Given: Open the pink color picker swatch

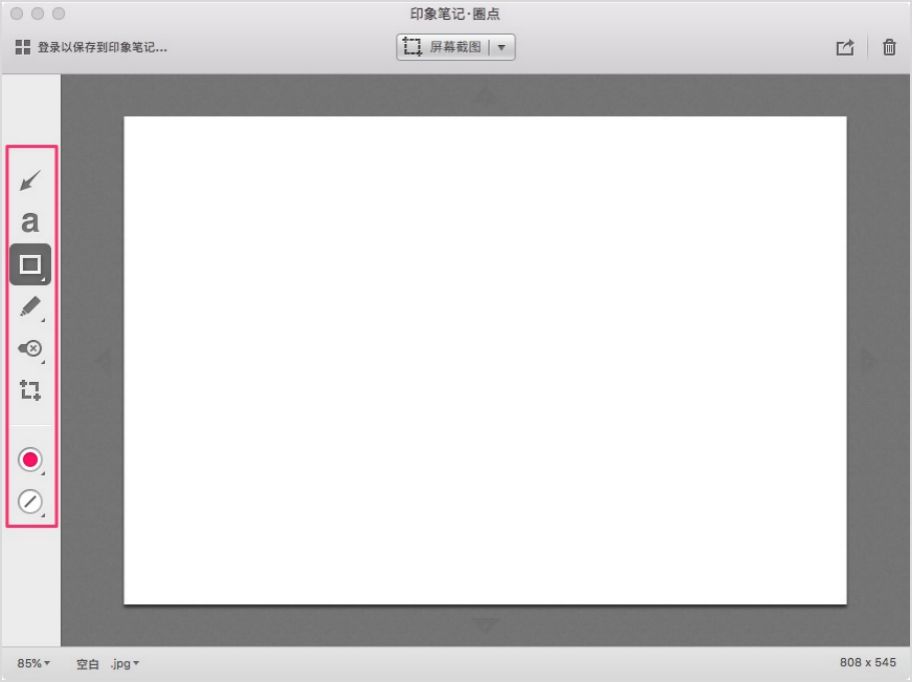Looking at the screenshot, I should pos(30,459).
